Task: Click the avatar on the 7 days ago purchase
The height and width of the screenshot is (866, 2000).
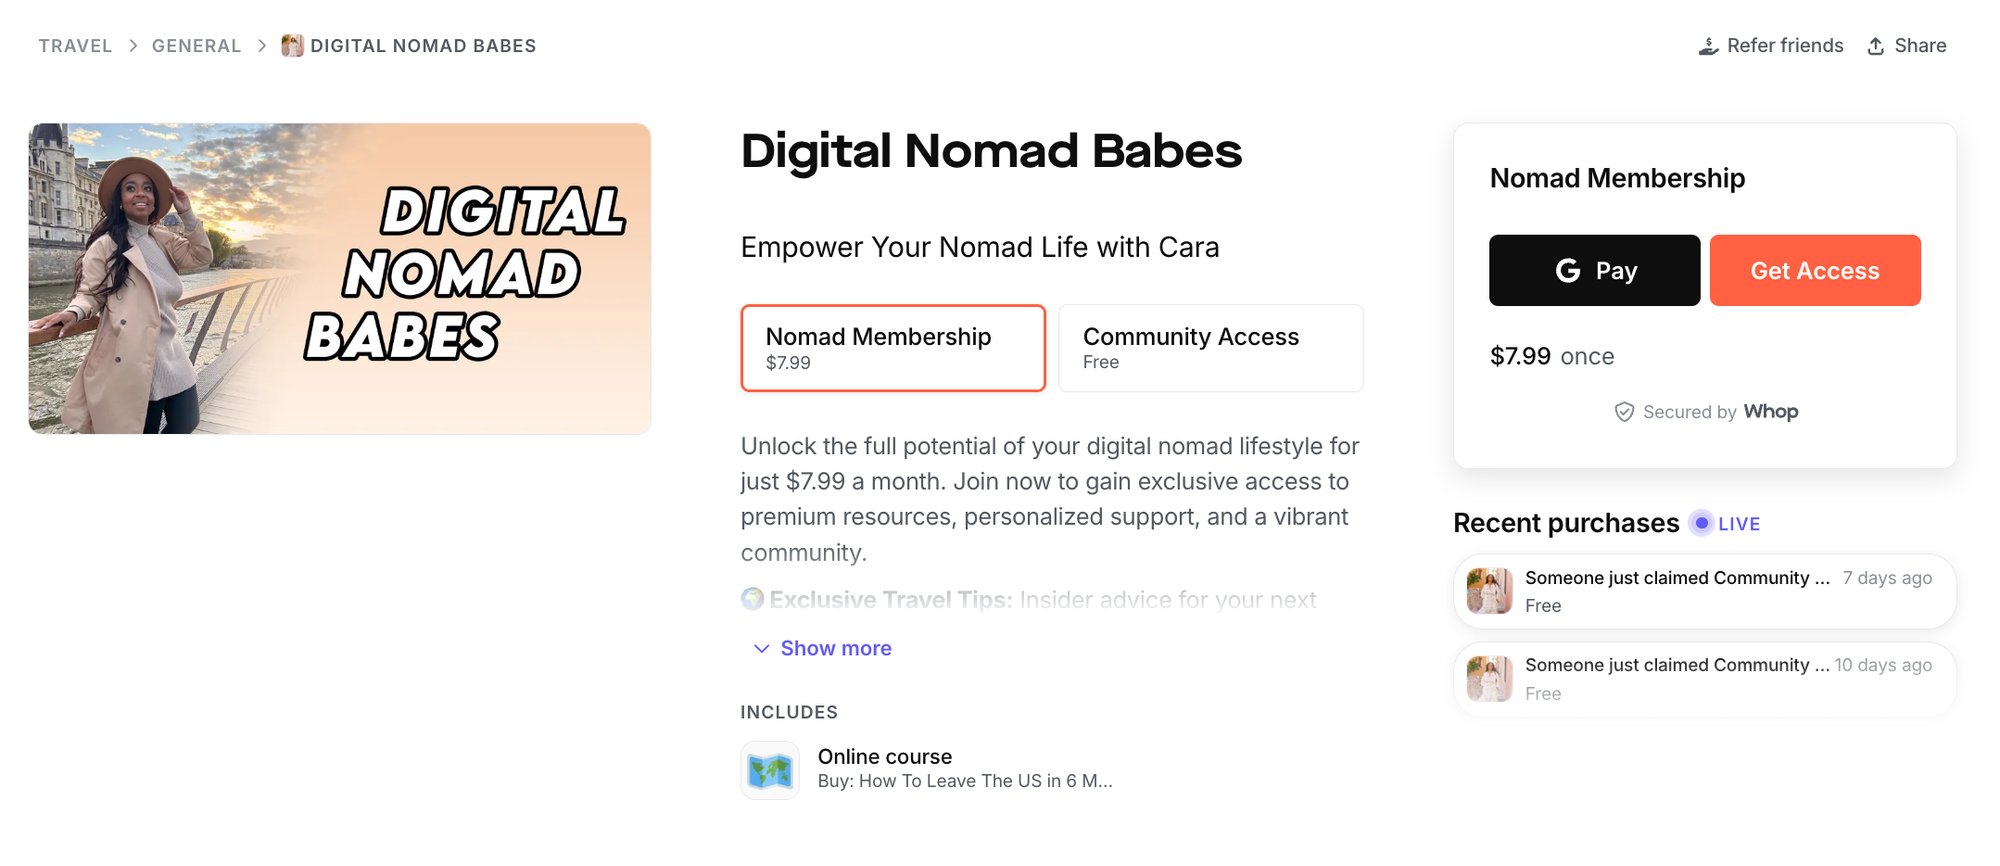Action: point(1489,590)
